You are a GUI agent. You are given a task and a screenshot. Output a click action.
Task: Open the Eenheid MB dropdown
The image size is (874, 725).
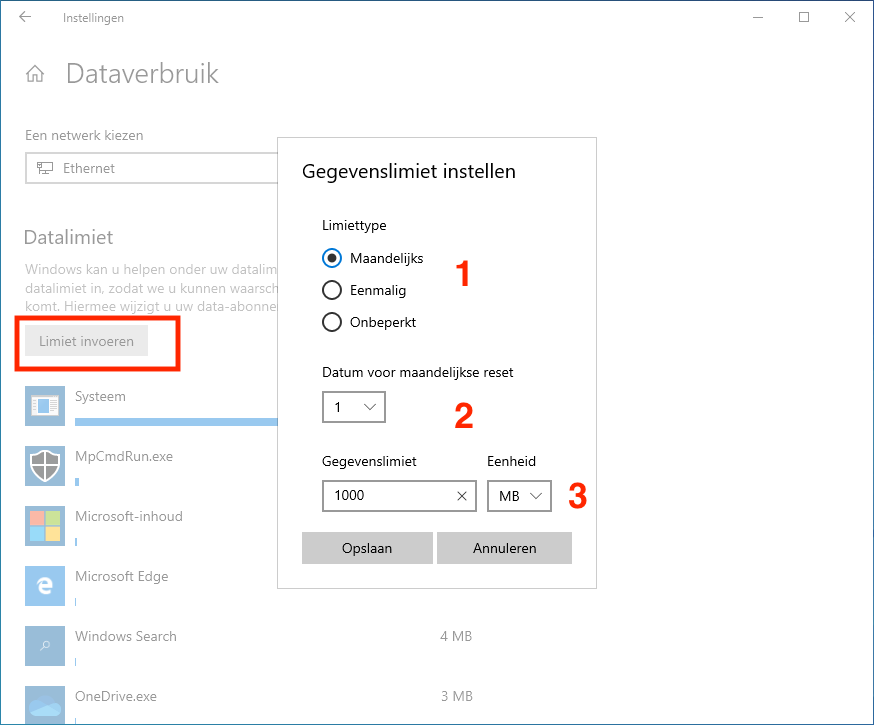pos(519,496)
